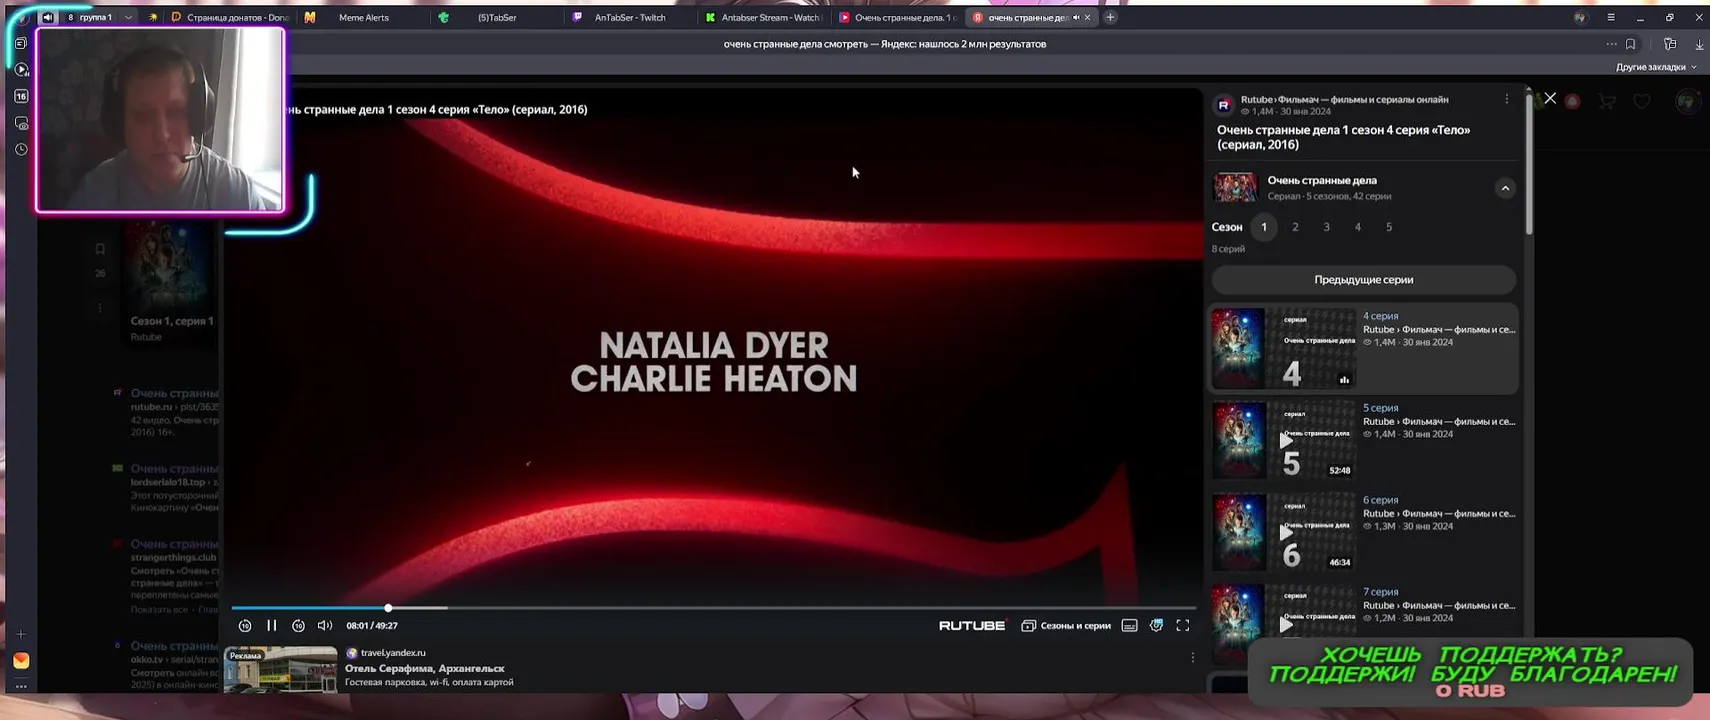Switch to YouTube 'Очень странные дела' tab
1710x720 pixels.
pyautogui.click(x=897, y=17)
